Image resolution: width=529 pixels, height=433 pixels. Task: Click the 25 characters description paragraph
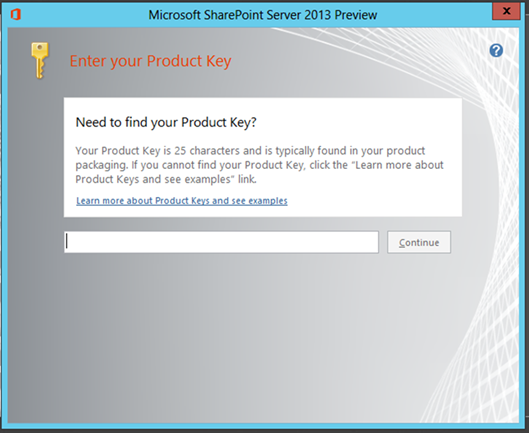259,165
